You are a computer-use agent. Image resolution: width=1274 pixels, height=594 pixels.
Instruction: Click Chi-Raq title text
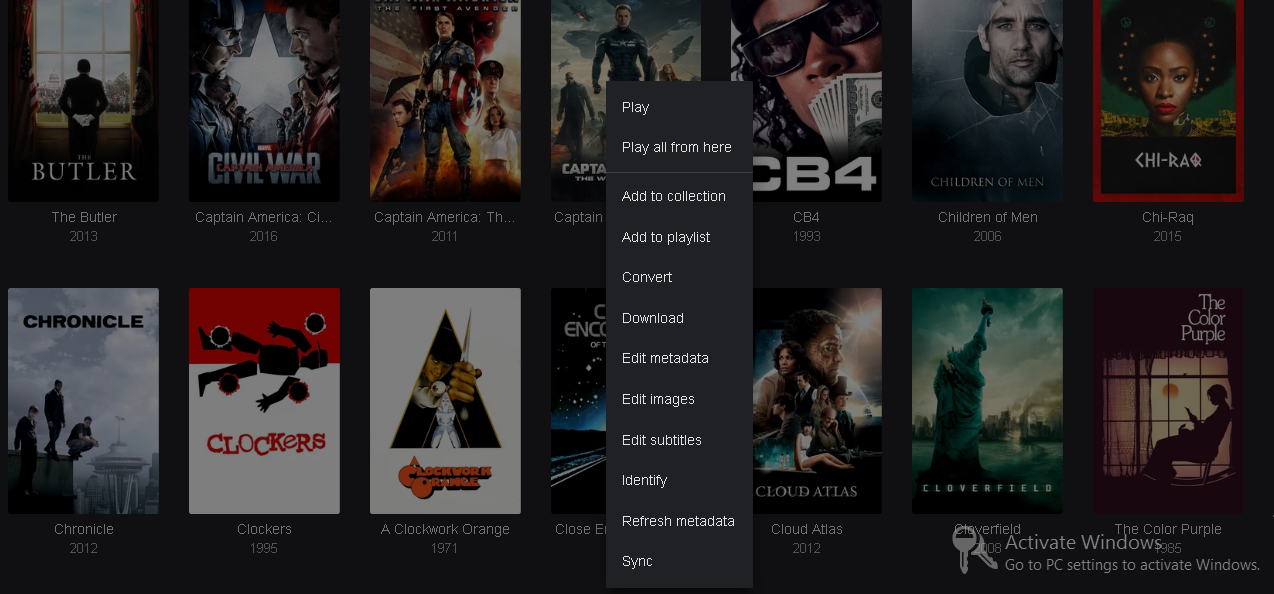coord(1168,217)
